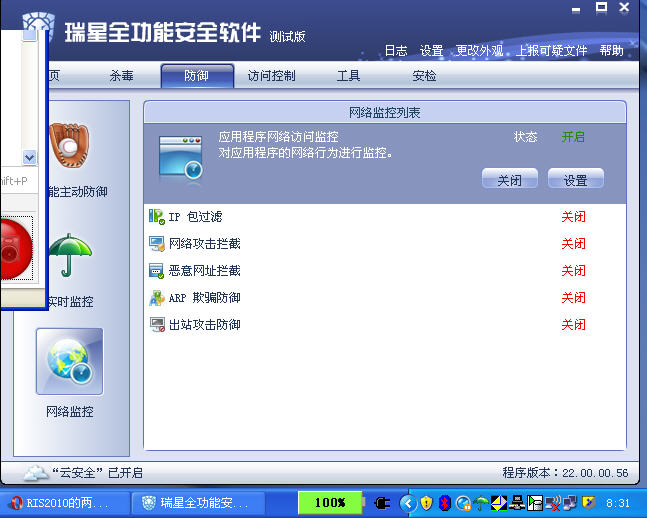Viewport: 647px width, 518px height.
Task: Click 更改外观 to change the skin
Action: coord(479,51)
